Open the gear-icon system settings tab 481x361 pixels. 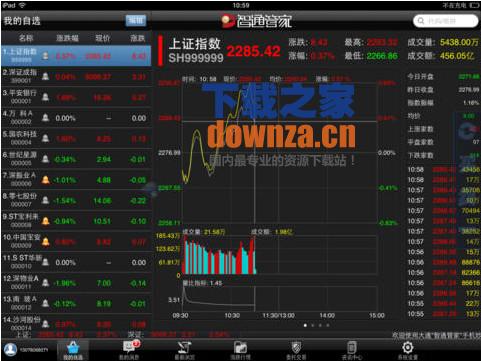407,350
